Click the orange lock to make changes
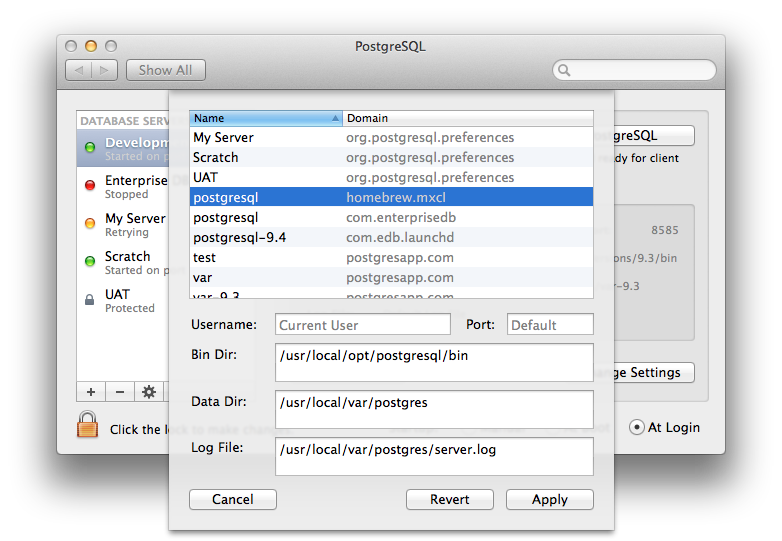This screenshot has height=541, width=782. click(87, 424)
